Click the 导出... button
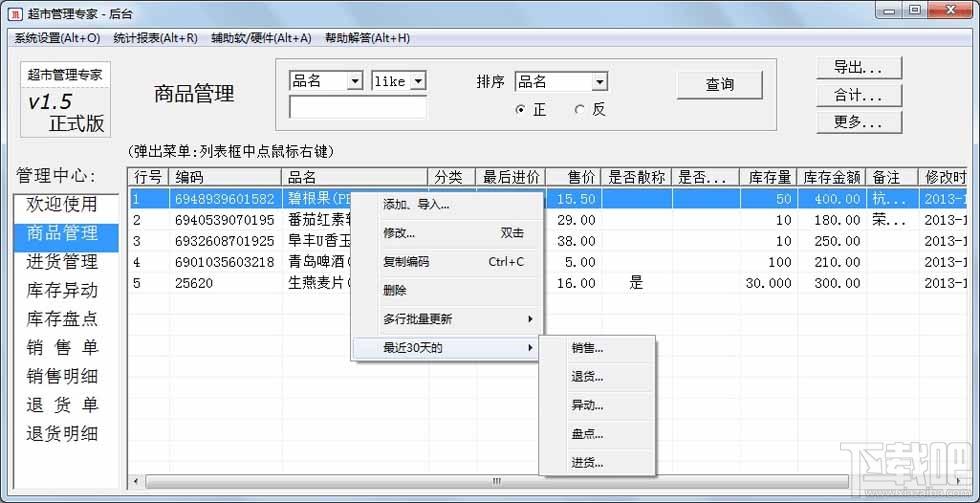Viewport: 980px width, 503px height. [x=859, y=68]
